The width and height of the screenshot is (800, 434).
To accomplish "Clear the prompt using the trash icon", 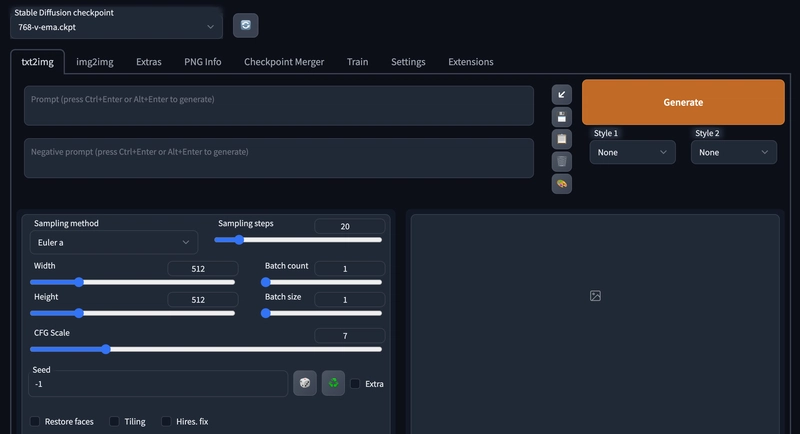I will [x=561, y=162].
